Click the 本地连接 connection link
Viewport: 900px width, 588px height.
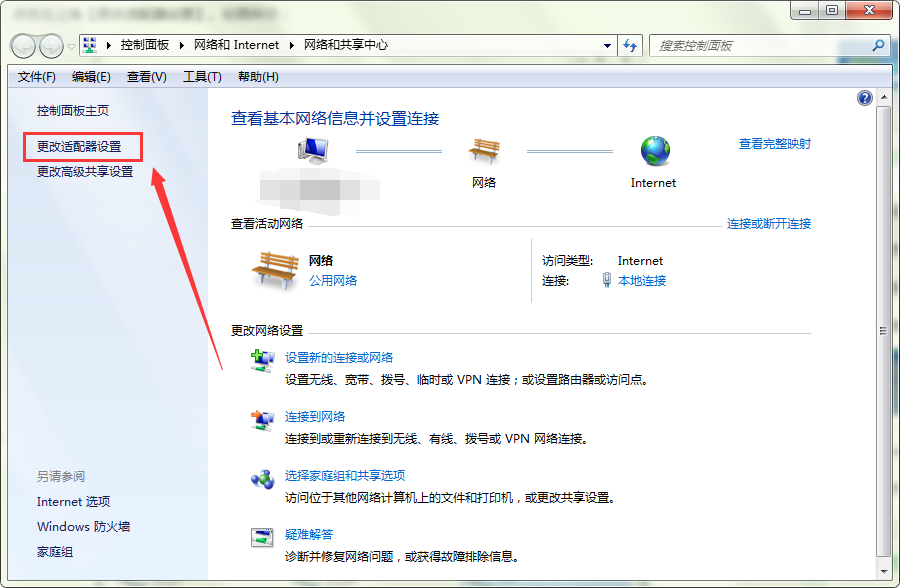coord(642,281)
